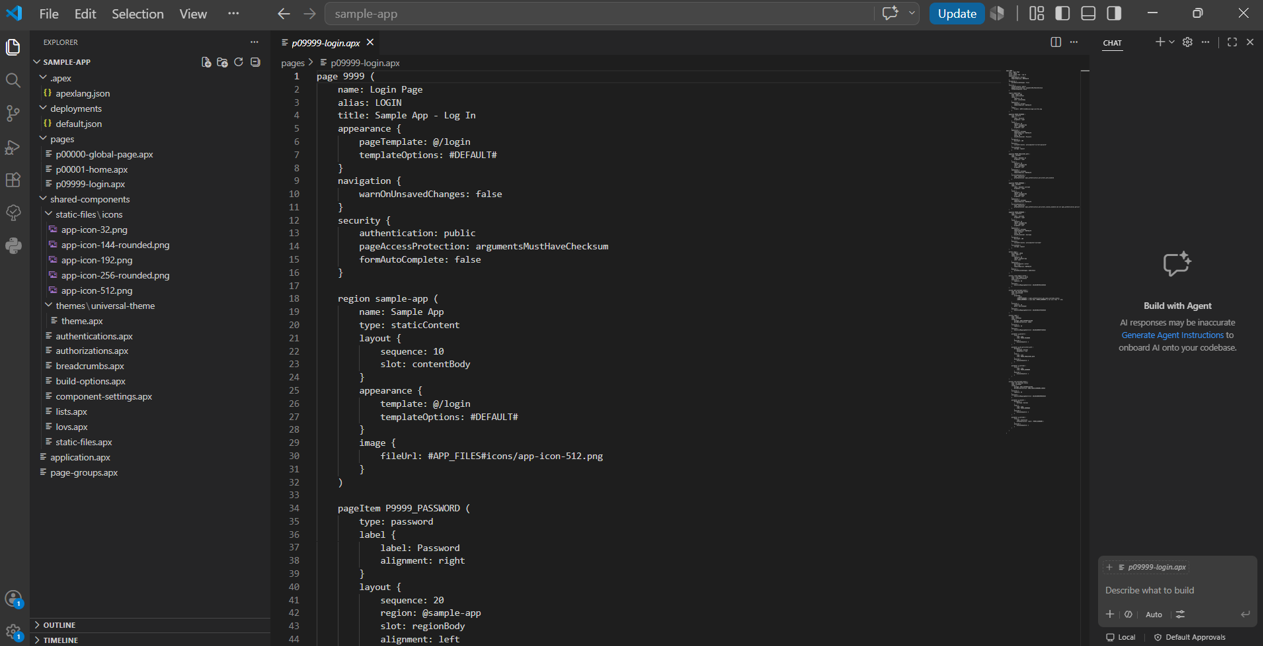Go forward with the right arrow
The image size is (1263, 646).
pos(310,14)
